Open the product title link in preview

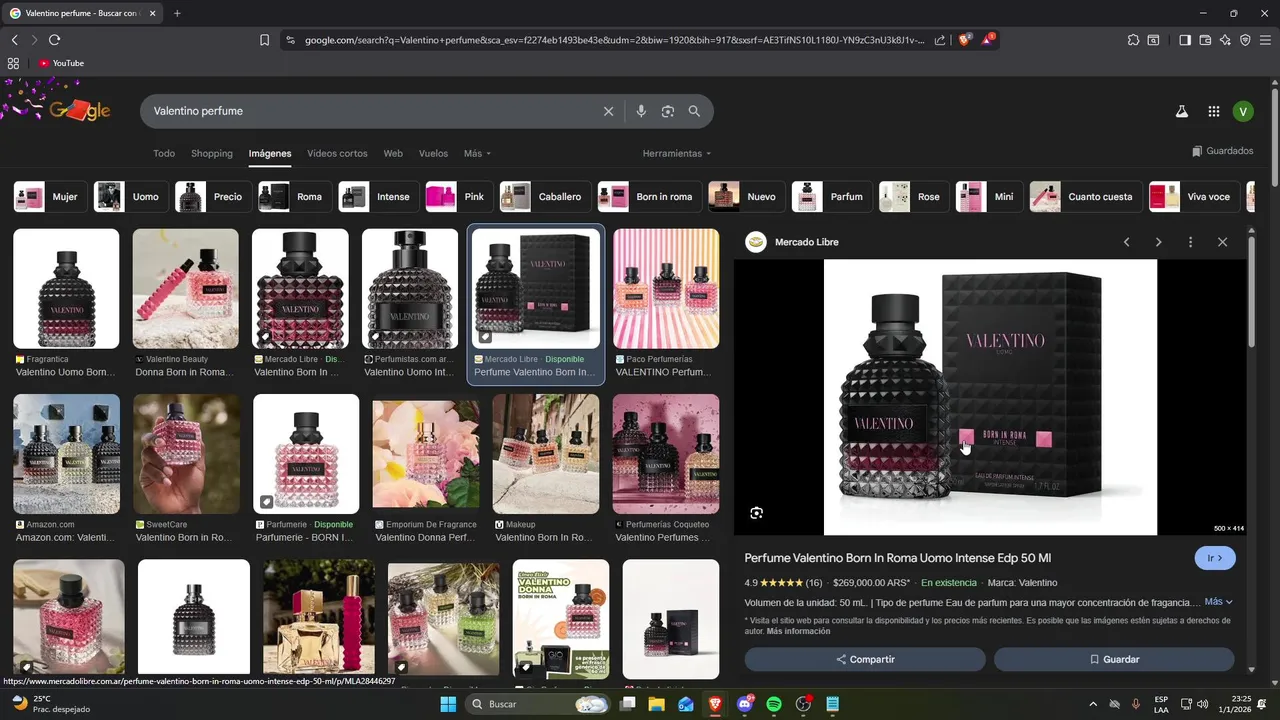pyautogui.click(x=898, y=558)
